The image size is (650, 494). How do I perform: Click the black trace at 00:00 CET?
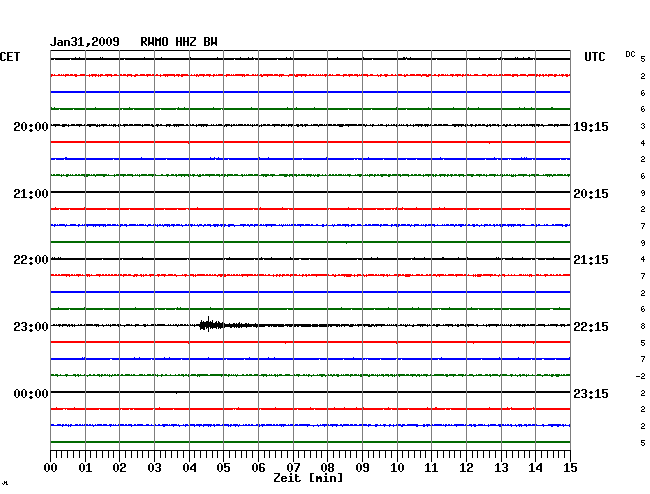(310, 392)
